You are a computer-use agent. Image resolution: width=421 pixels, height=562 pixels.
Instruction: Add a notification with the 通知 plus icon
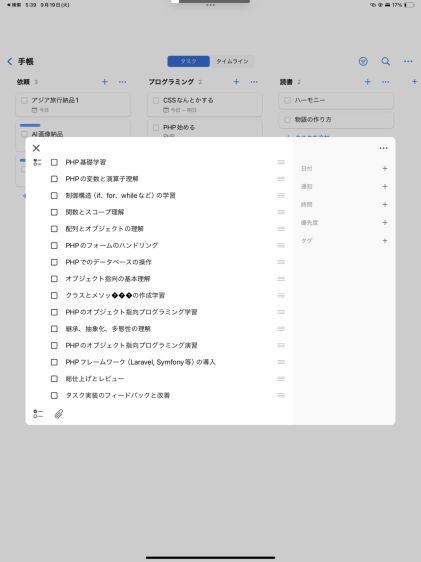(385, 186)
